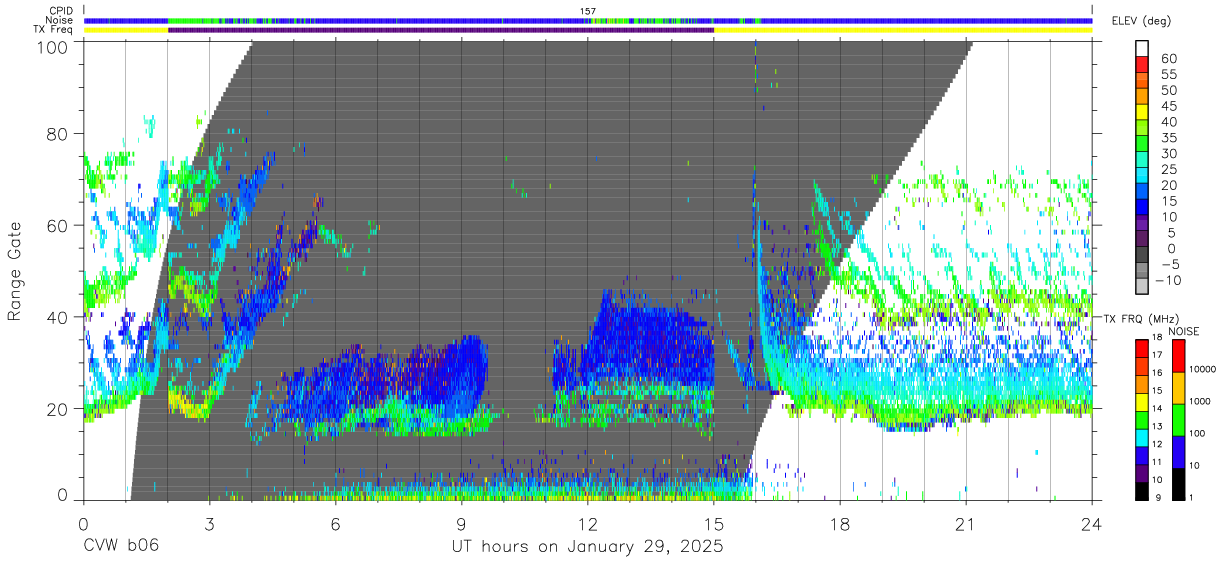Select the ELEV colorbar value '-10'

pyautogui.click(x=1166, y=281)
